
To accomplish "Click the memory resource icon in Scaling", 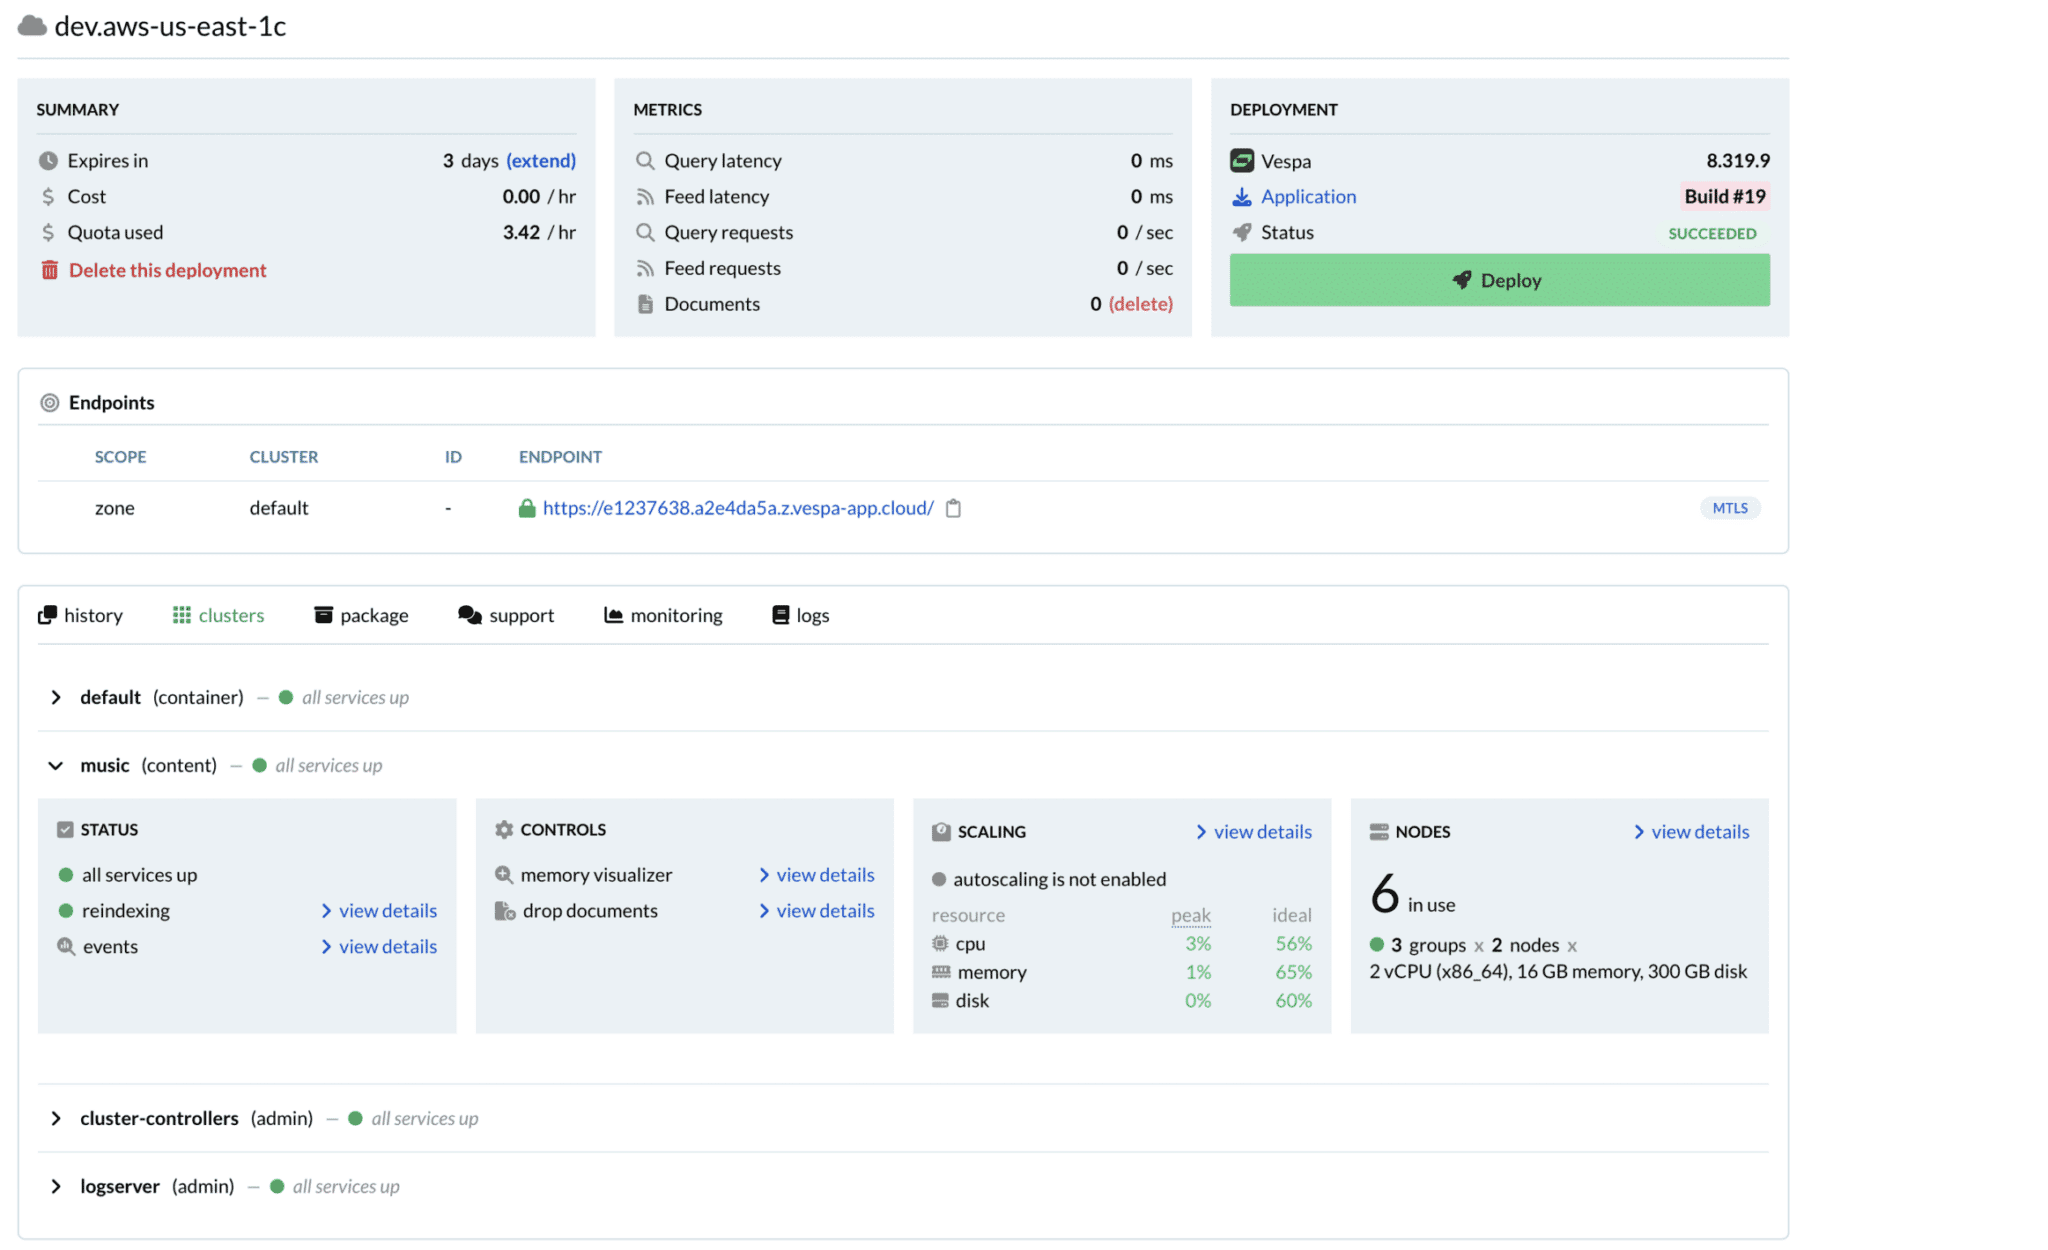I will tap(941, 972).
